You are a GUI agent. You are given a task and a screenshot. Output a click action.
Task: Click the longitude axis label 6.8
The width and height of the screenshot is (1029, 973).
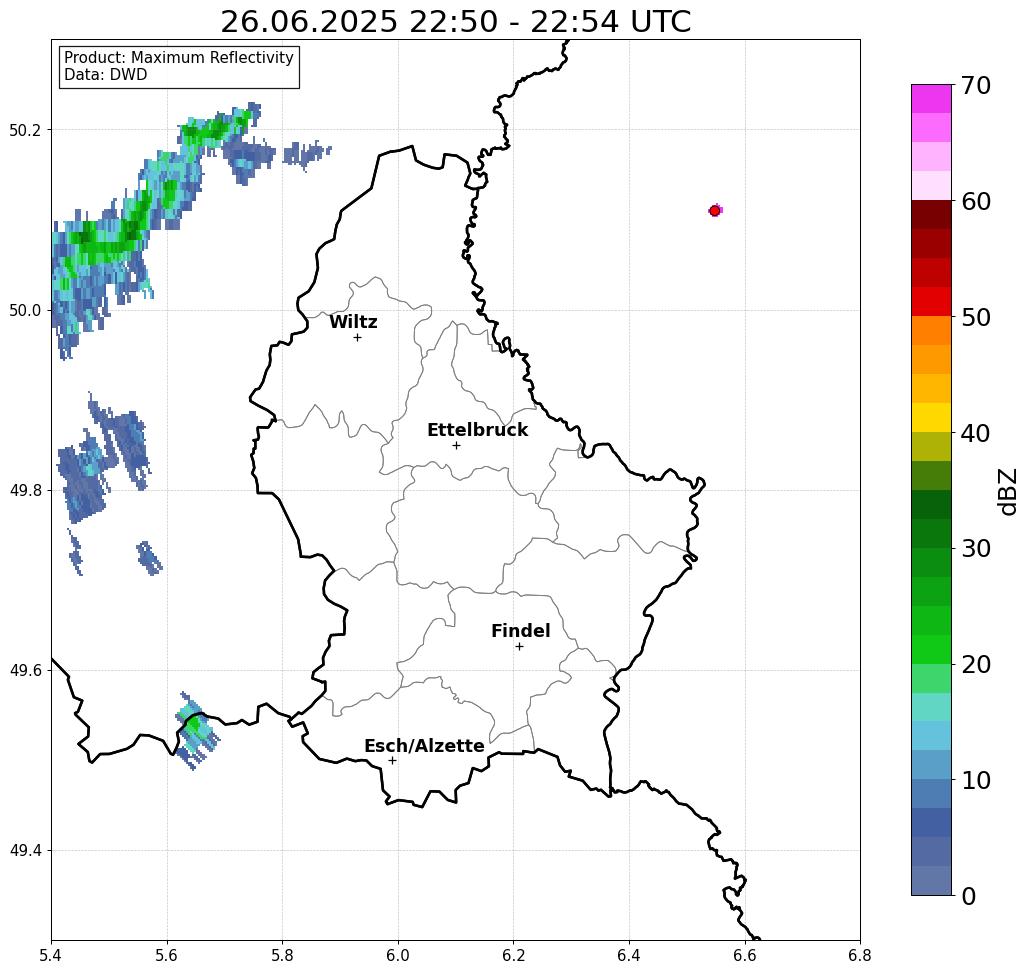[x=860, y=955]
